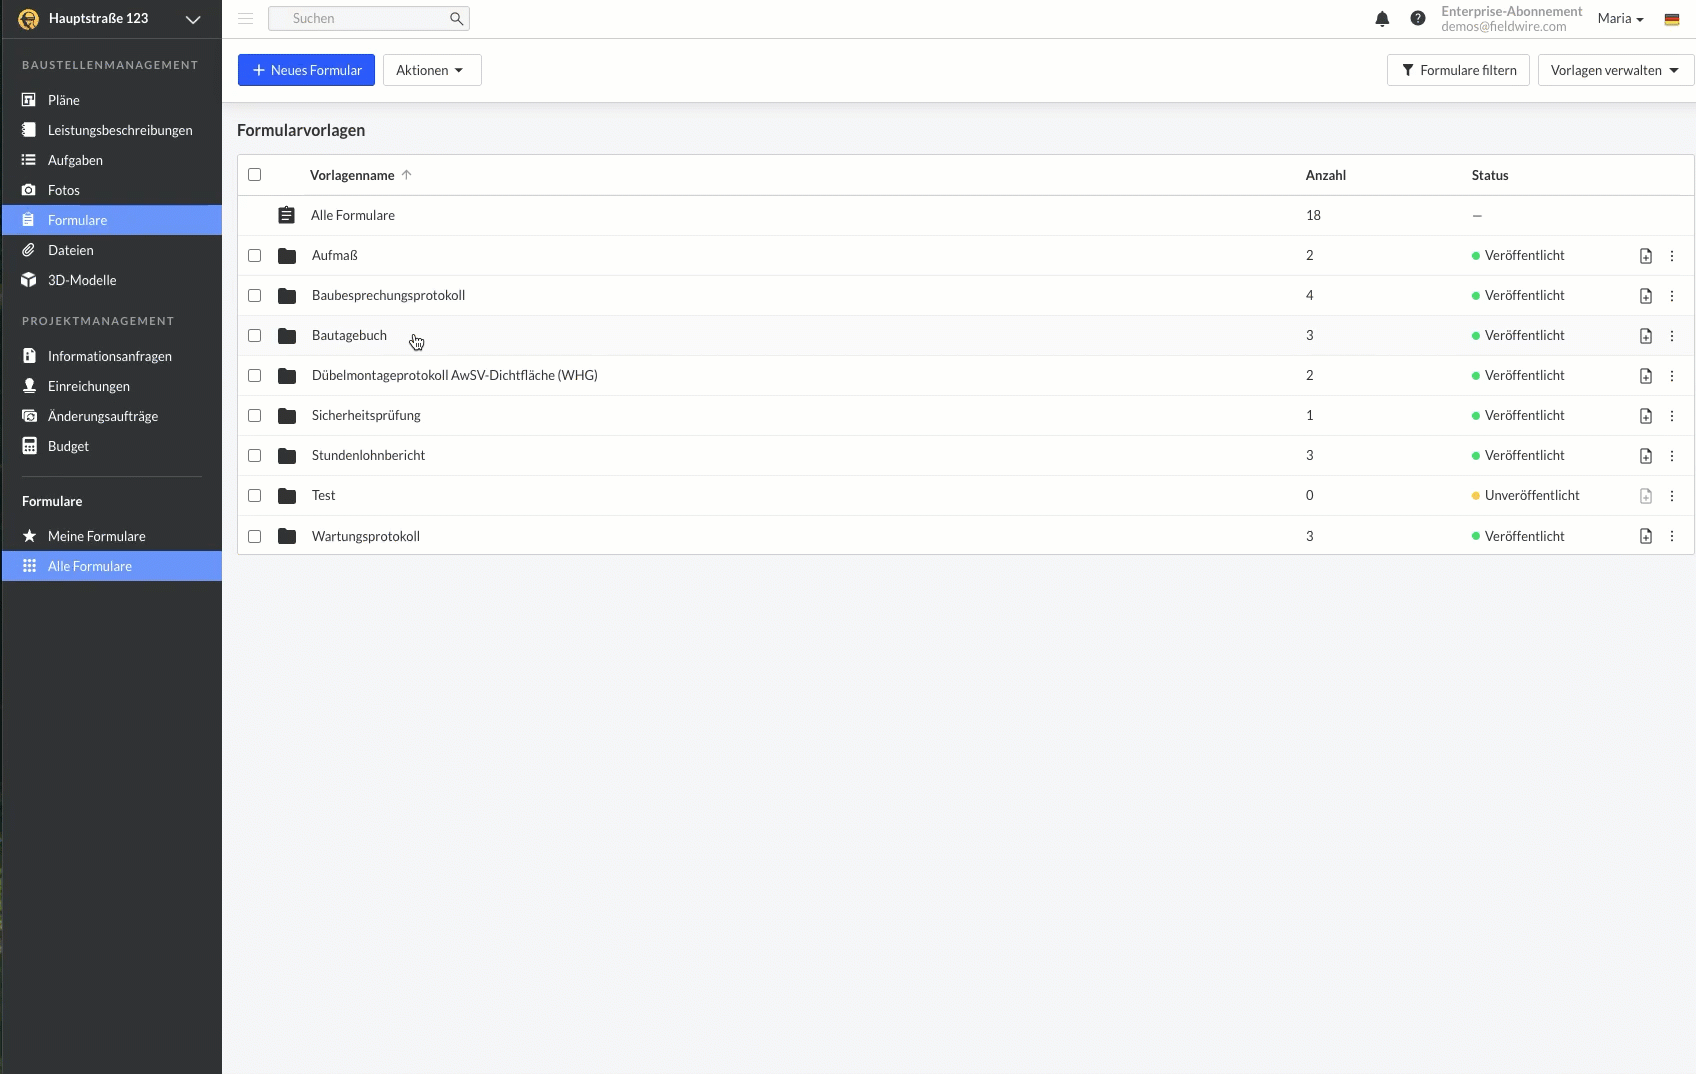Expand the Aktionen dropdown
The height and width of the screenshot is (1074, 1696).
(x=431, y=70)
